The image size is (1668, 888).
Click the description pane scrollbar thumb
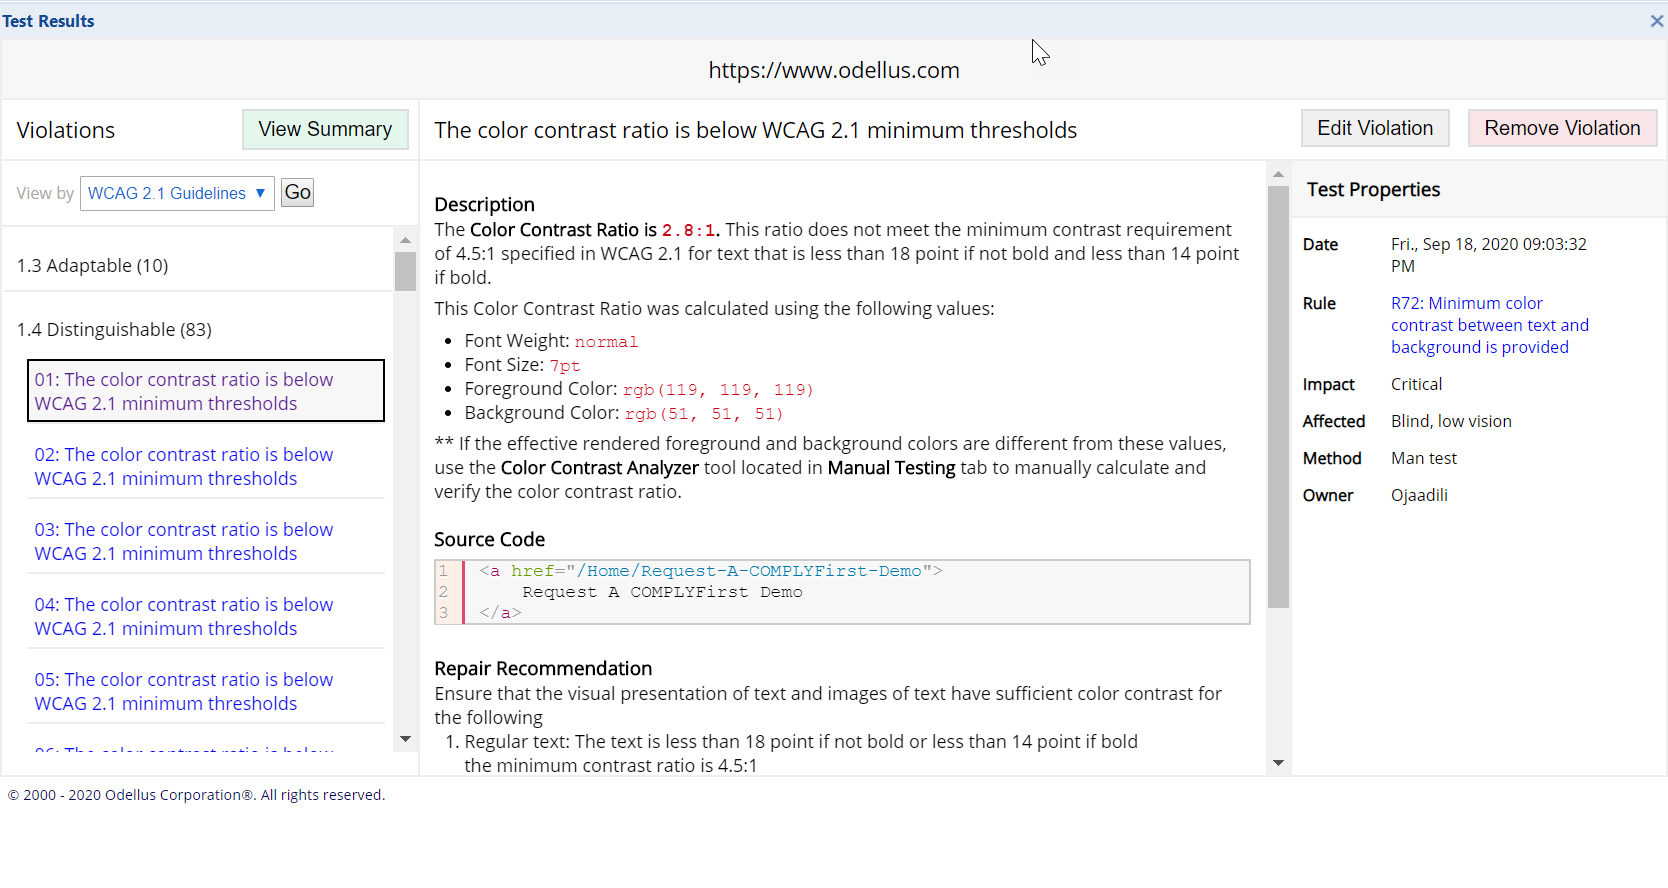pyautogui.click(x=1278, y=397)
